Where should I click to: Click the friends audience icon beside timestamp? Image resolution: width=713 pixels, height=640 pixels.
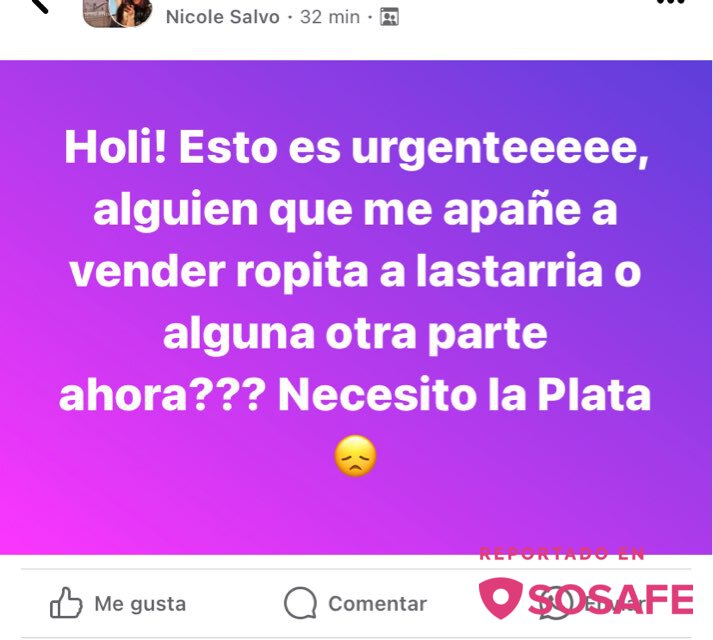pyautogui.click(x=389, y=17)
